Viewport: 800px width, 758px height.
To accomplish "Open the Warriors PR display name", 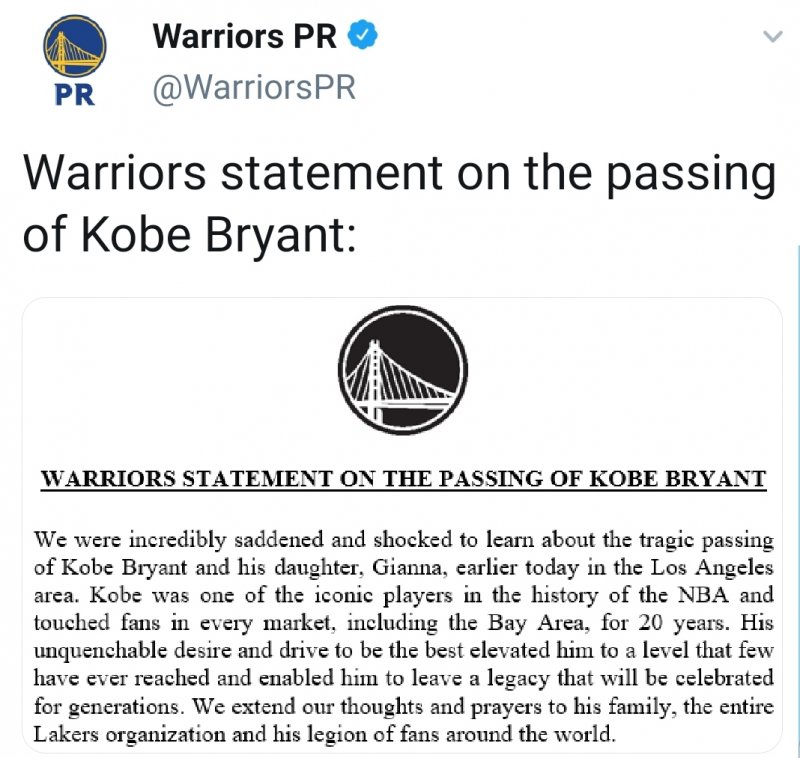I will click(x=246, y=37).
